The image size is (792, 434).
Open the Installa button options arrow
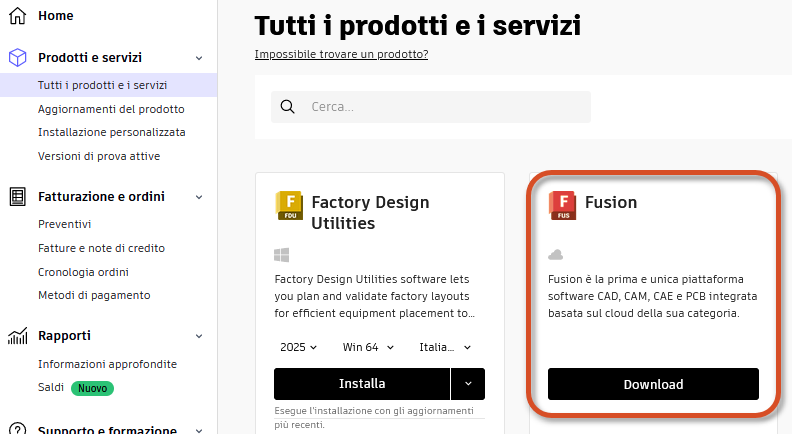pos(468,383)
